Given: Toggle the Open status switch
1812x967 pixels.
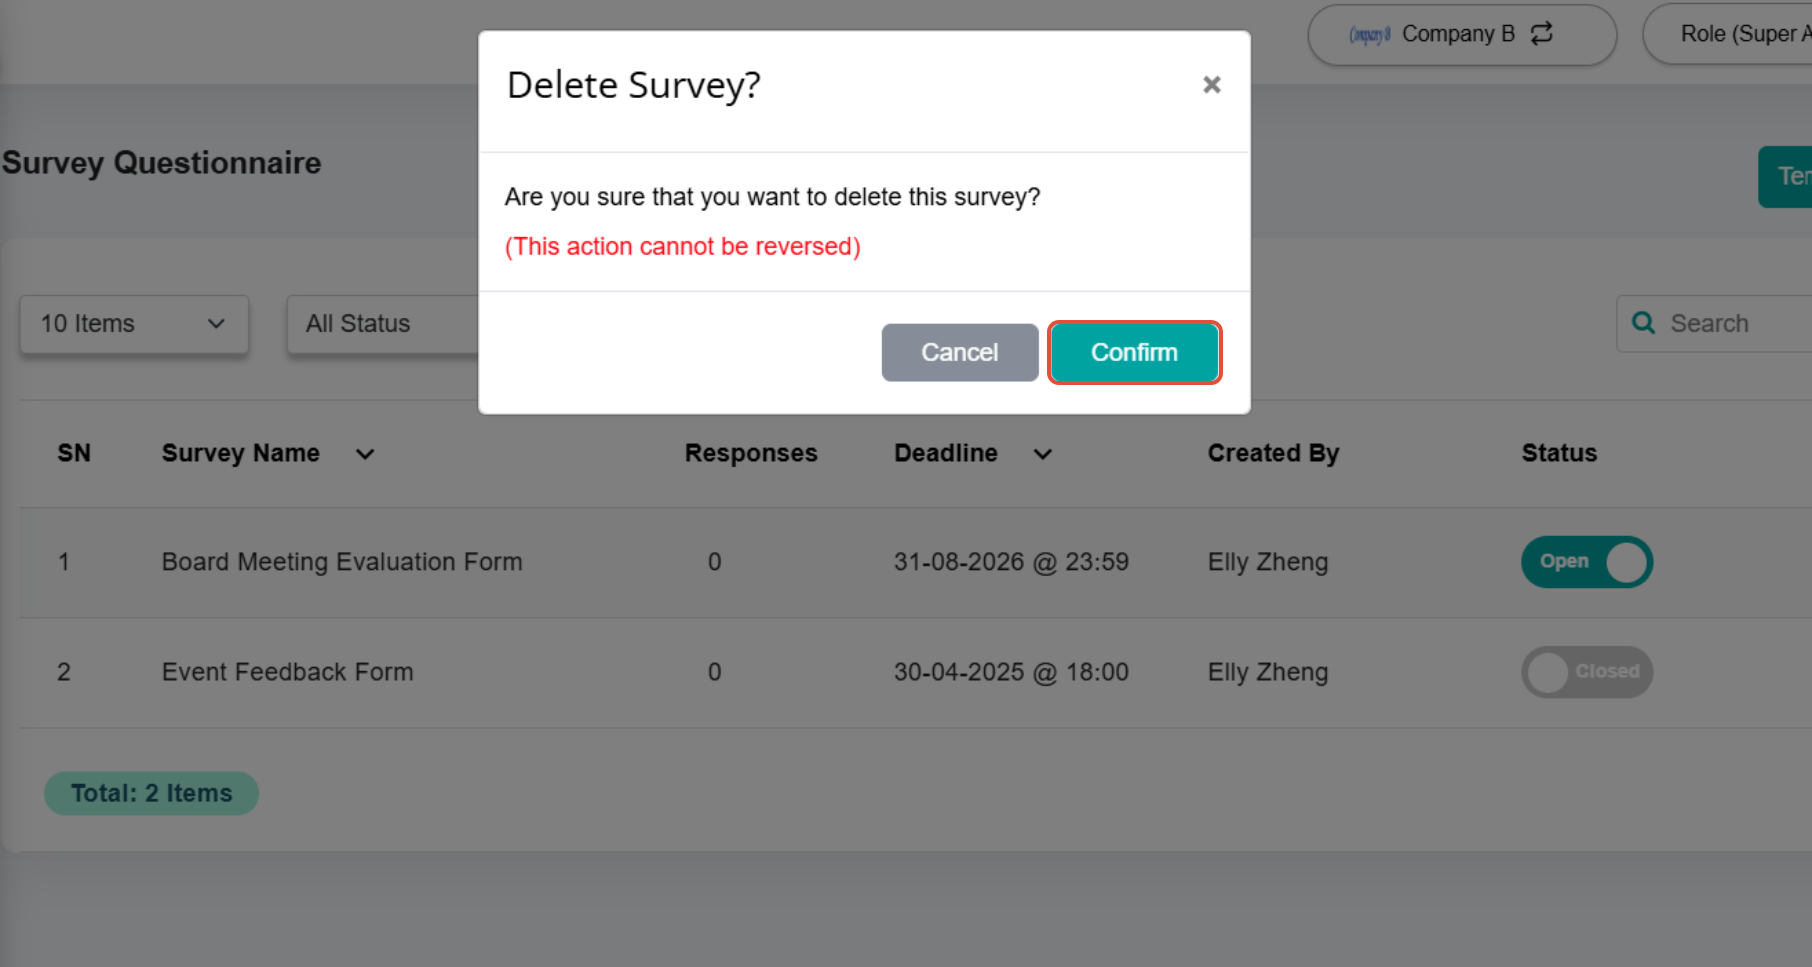Looking at the screenshot, I should [1587, 562].
